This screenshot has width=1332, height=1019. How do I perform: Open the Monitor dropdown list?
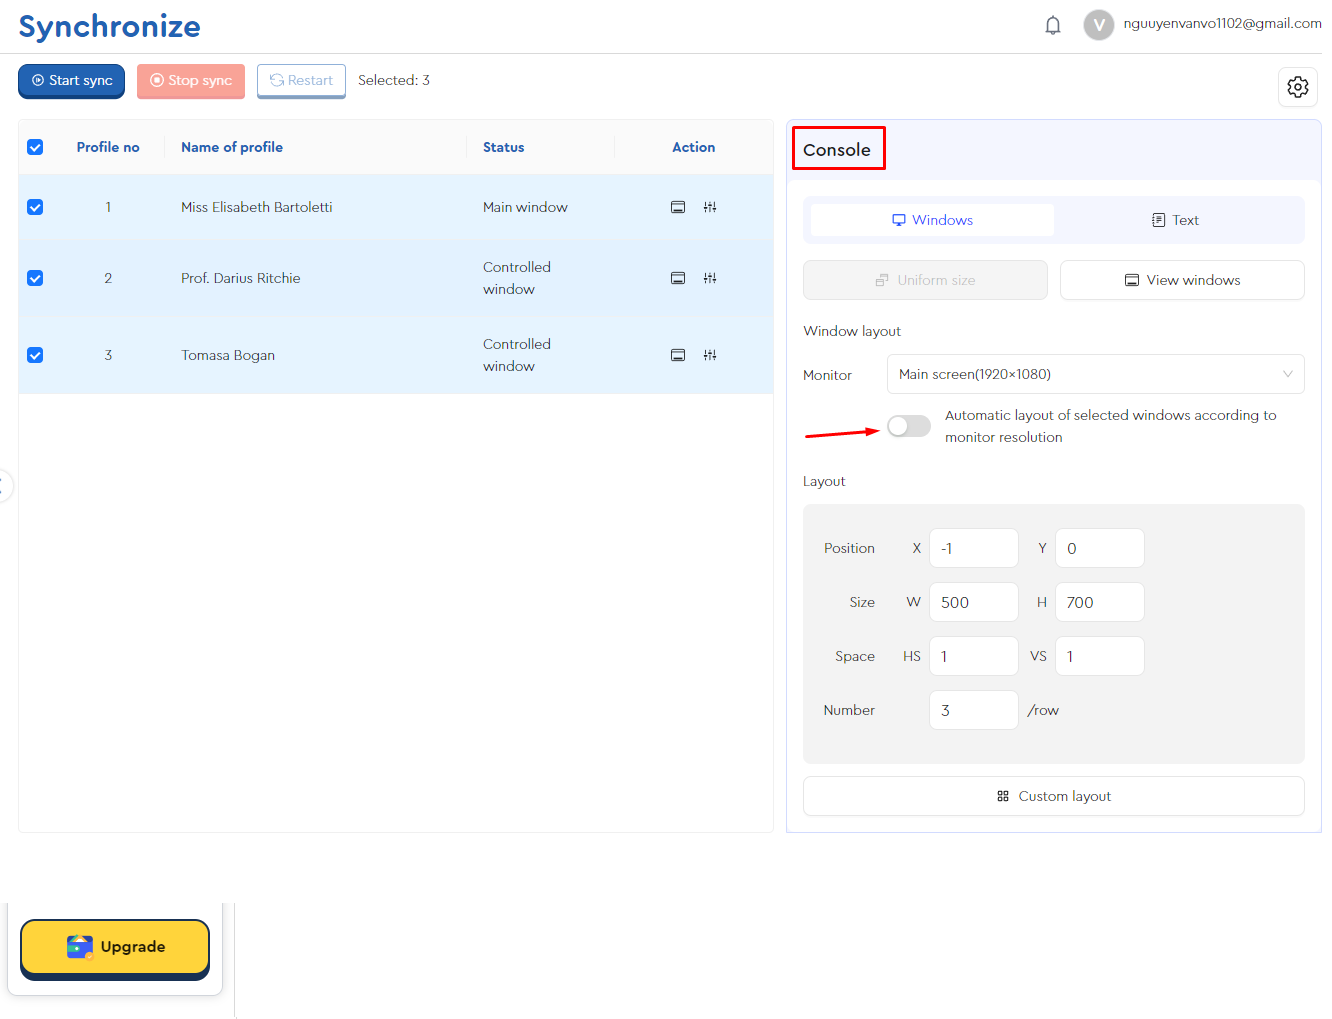1095,374
